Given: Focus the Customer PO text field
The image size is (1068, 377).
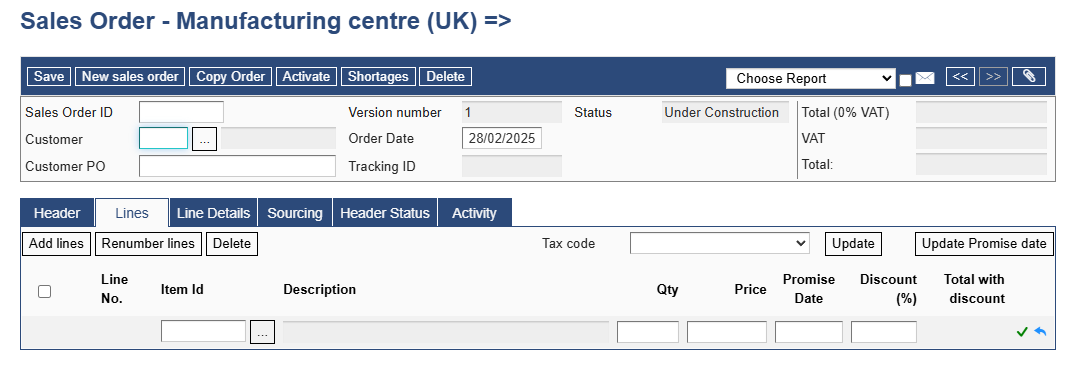Looking at the screenshot, I should coord(237,166).
